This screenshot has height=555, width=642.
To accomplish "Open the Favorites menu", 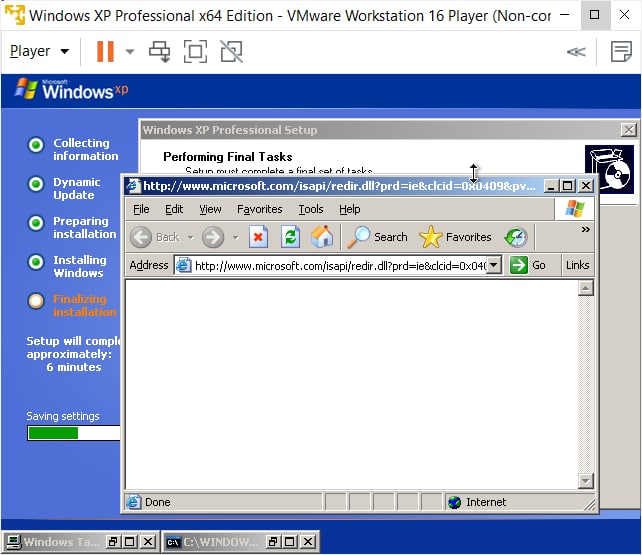I will 260,209.
